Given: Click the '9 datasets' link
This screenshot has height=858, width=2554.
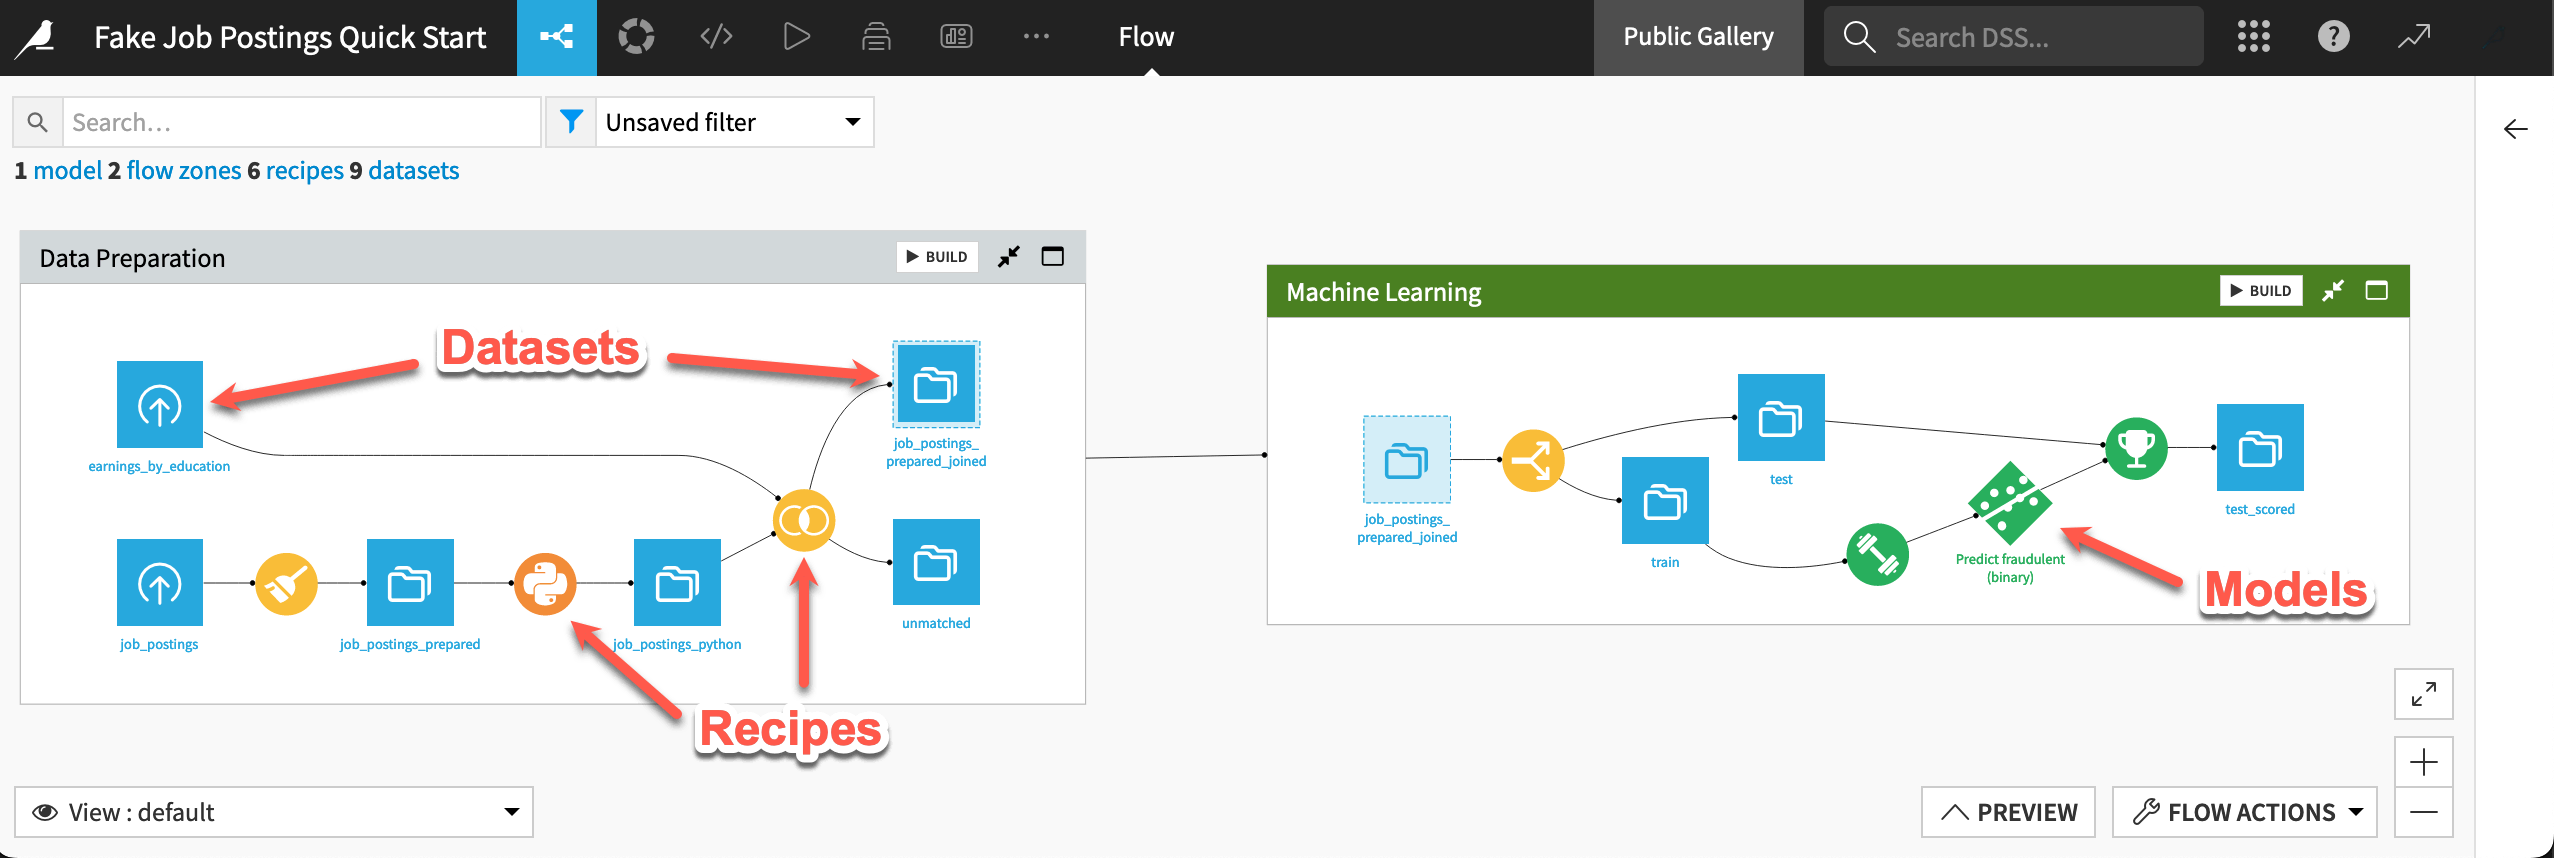Looking at the screenshot, I should pyautogui.click(x=404, y=171).
